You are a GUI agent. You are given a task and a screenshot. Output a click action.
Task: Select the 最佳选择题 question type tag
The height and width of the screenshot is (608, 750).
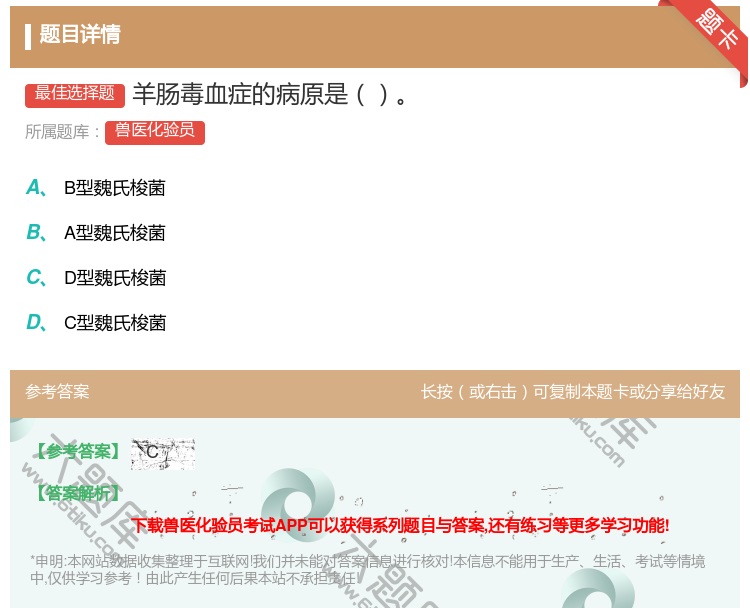click(x=75, y=95)
